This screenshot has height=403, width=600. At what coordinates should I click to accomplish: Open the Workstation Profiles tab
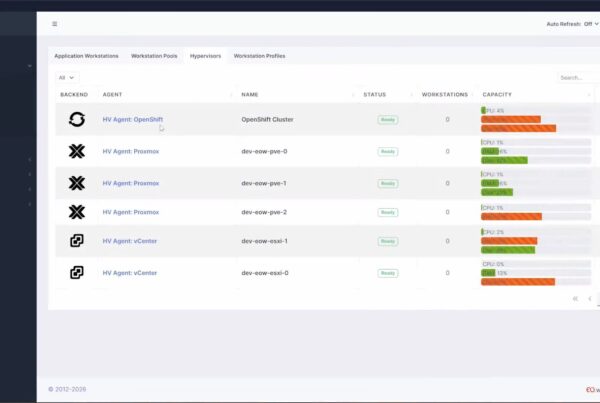click(x=259, y=56)
